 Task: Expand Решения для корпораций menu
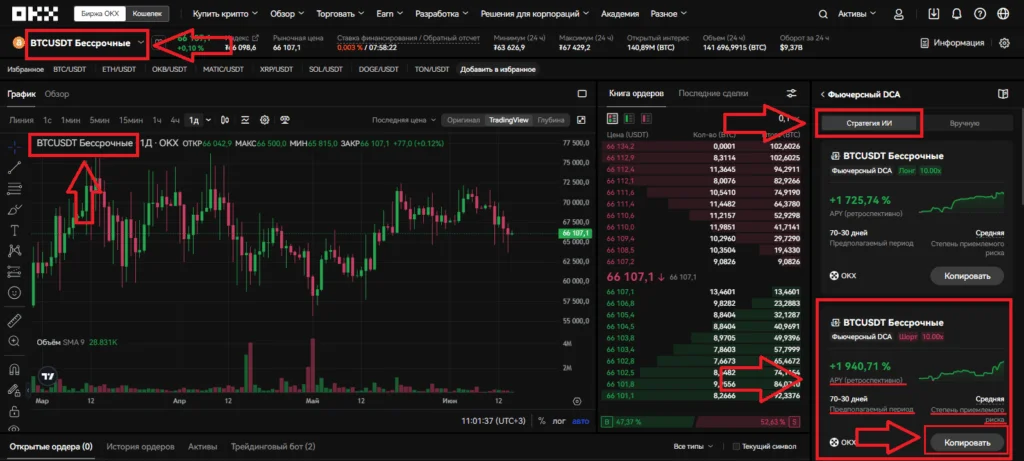[x=535, y=14]
